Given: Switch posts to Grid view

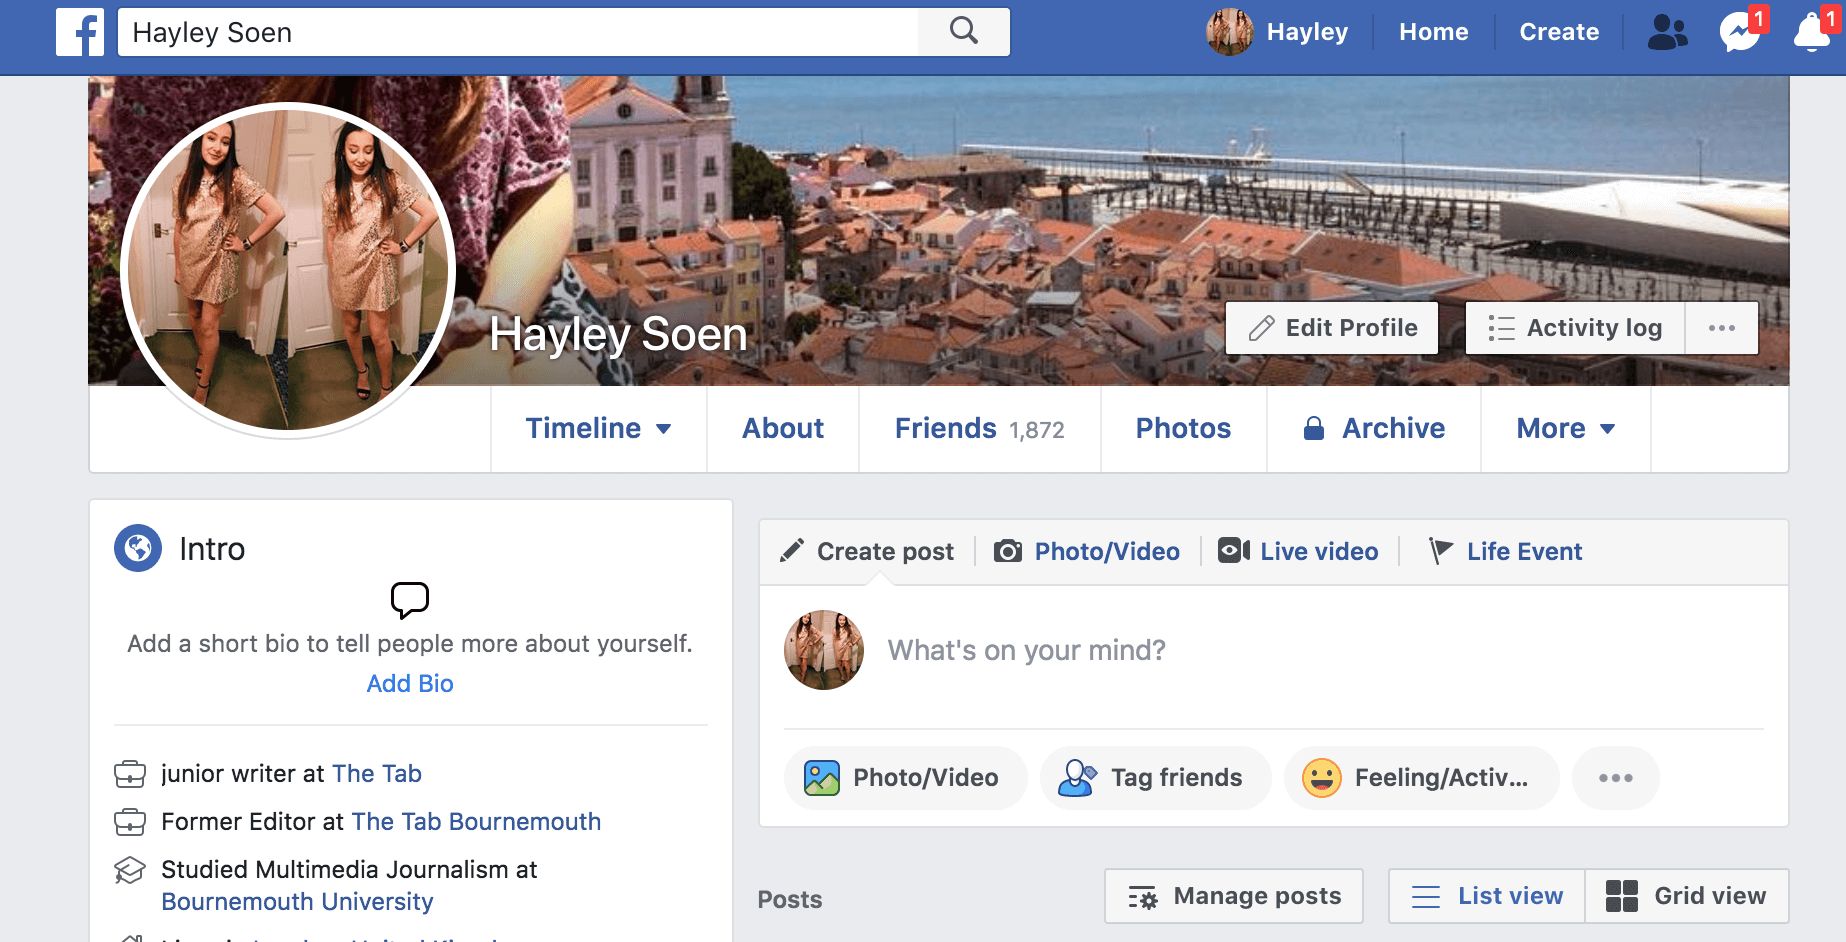Looking at the screenshot, I should point(1687,896).
